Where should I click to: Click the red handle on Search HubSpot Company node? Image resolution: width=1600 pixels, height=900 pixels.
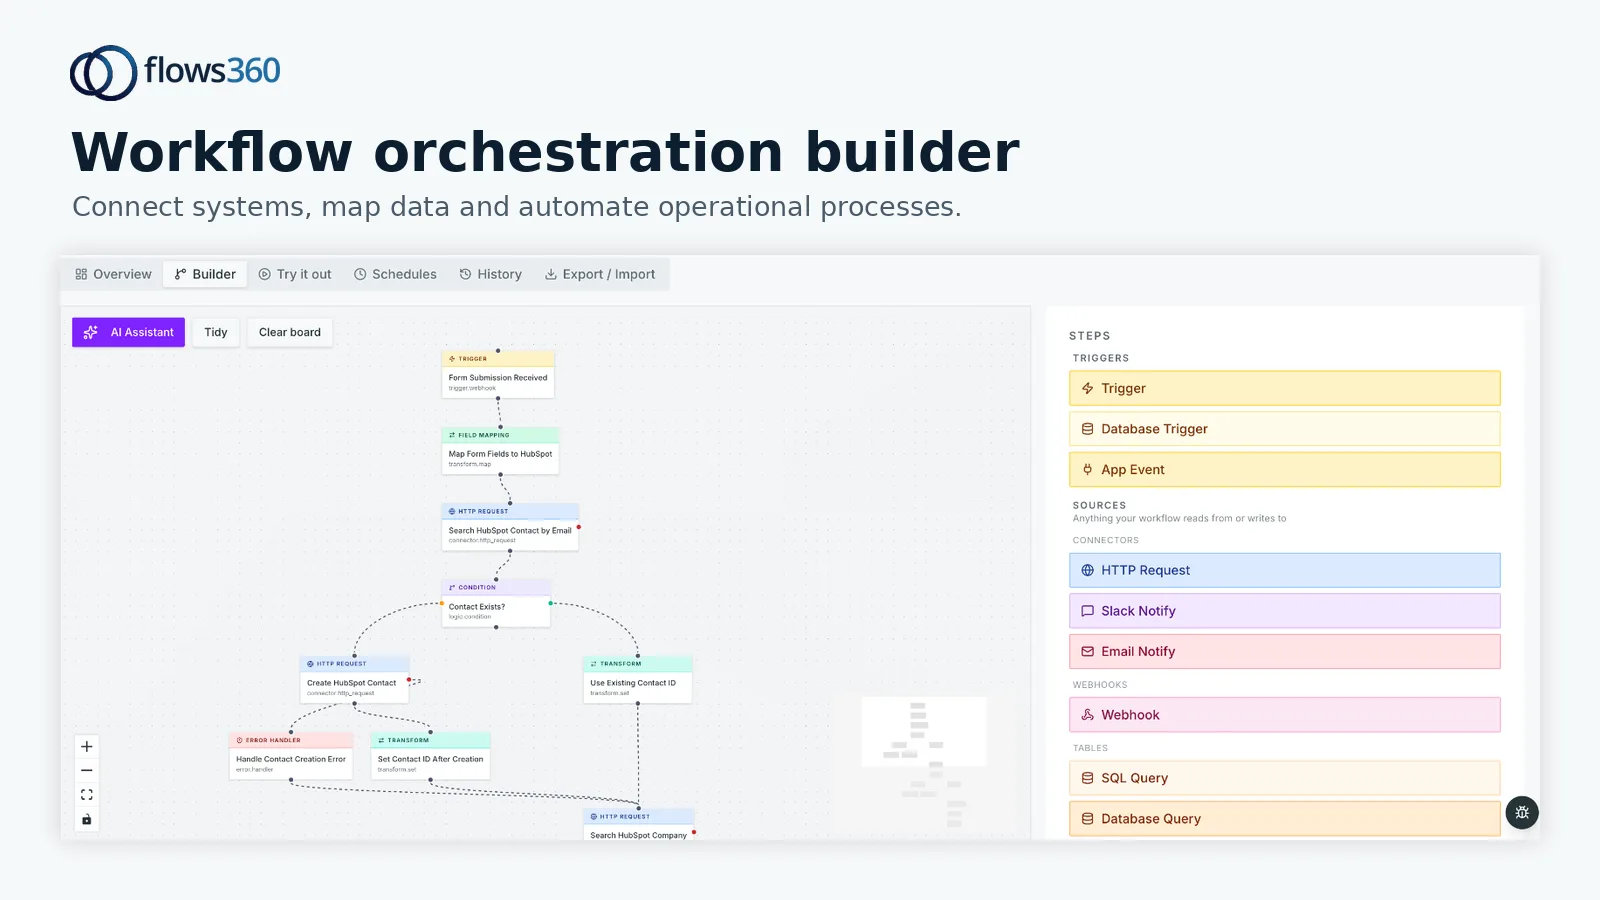[694, 832]
